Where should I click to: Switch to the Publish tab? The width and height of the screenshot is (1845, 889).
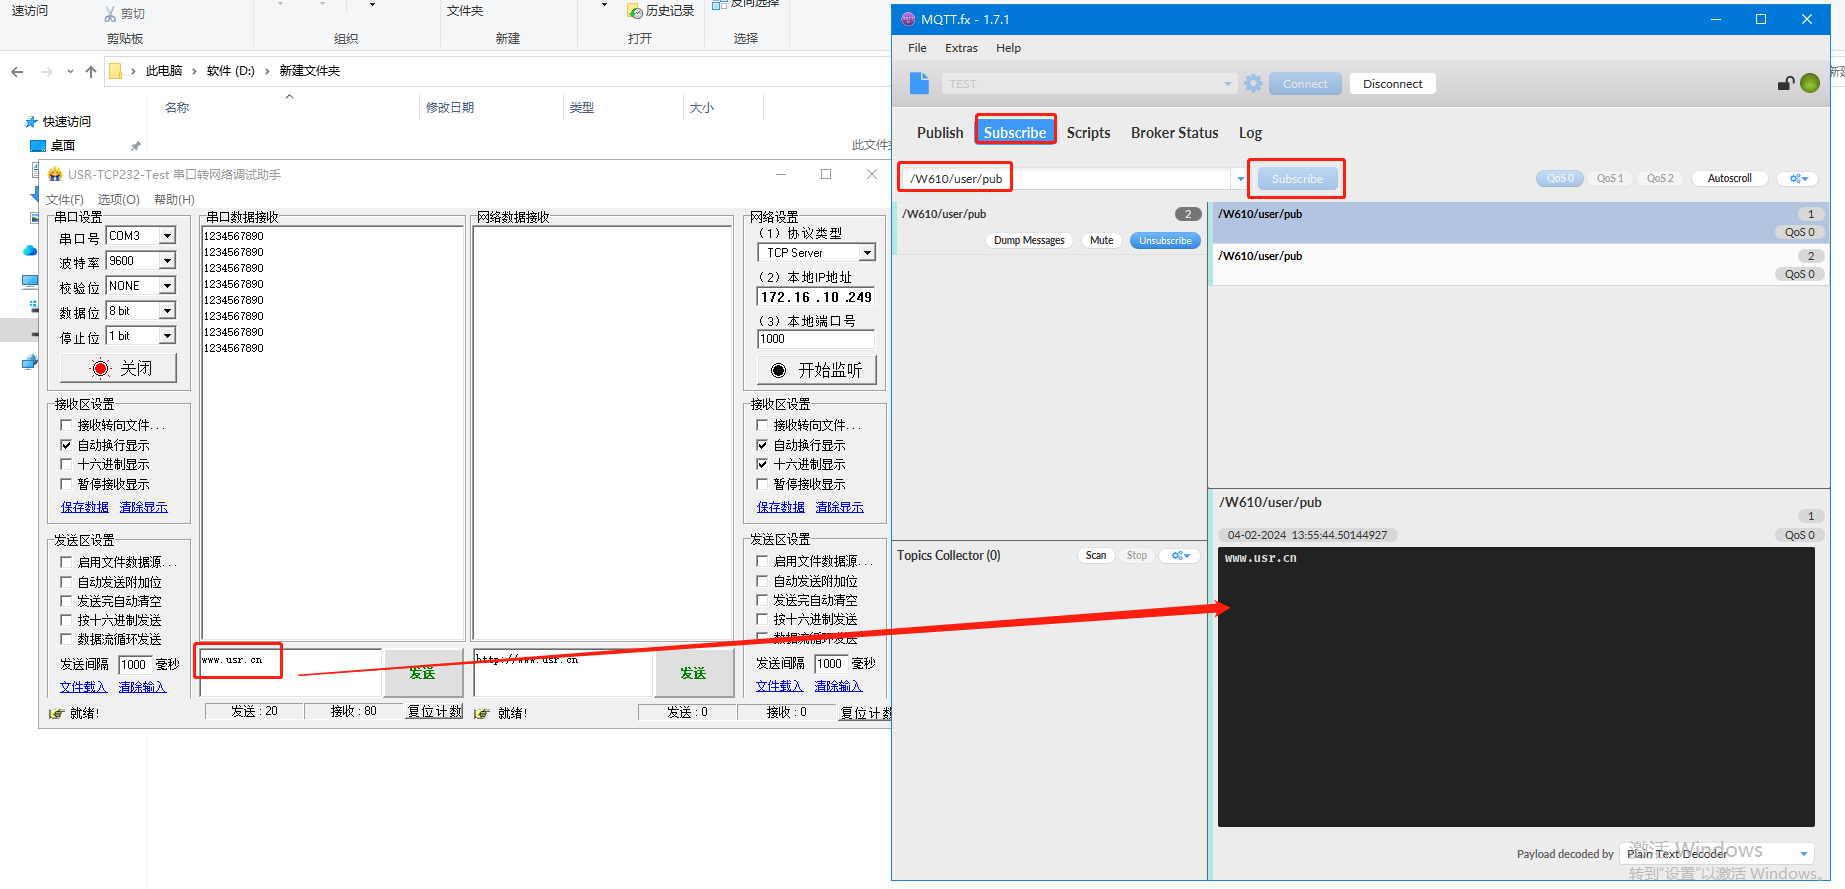coord(939,133)
